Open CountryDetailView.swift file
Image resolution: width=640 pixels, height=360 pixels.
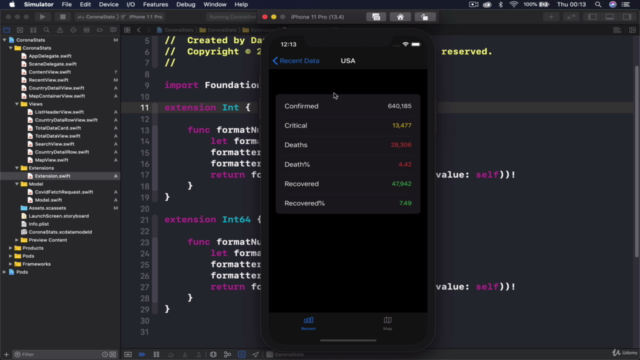coord(56,88)
